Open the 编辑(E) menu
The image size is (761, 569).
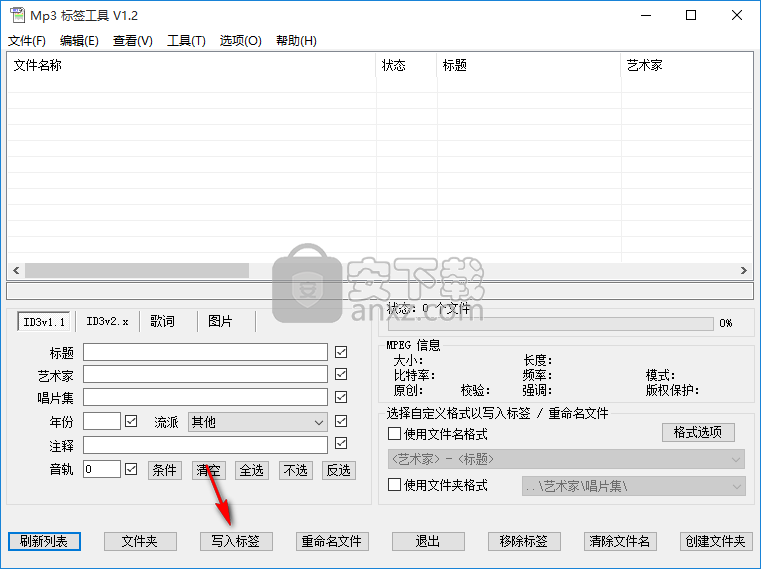79,41
